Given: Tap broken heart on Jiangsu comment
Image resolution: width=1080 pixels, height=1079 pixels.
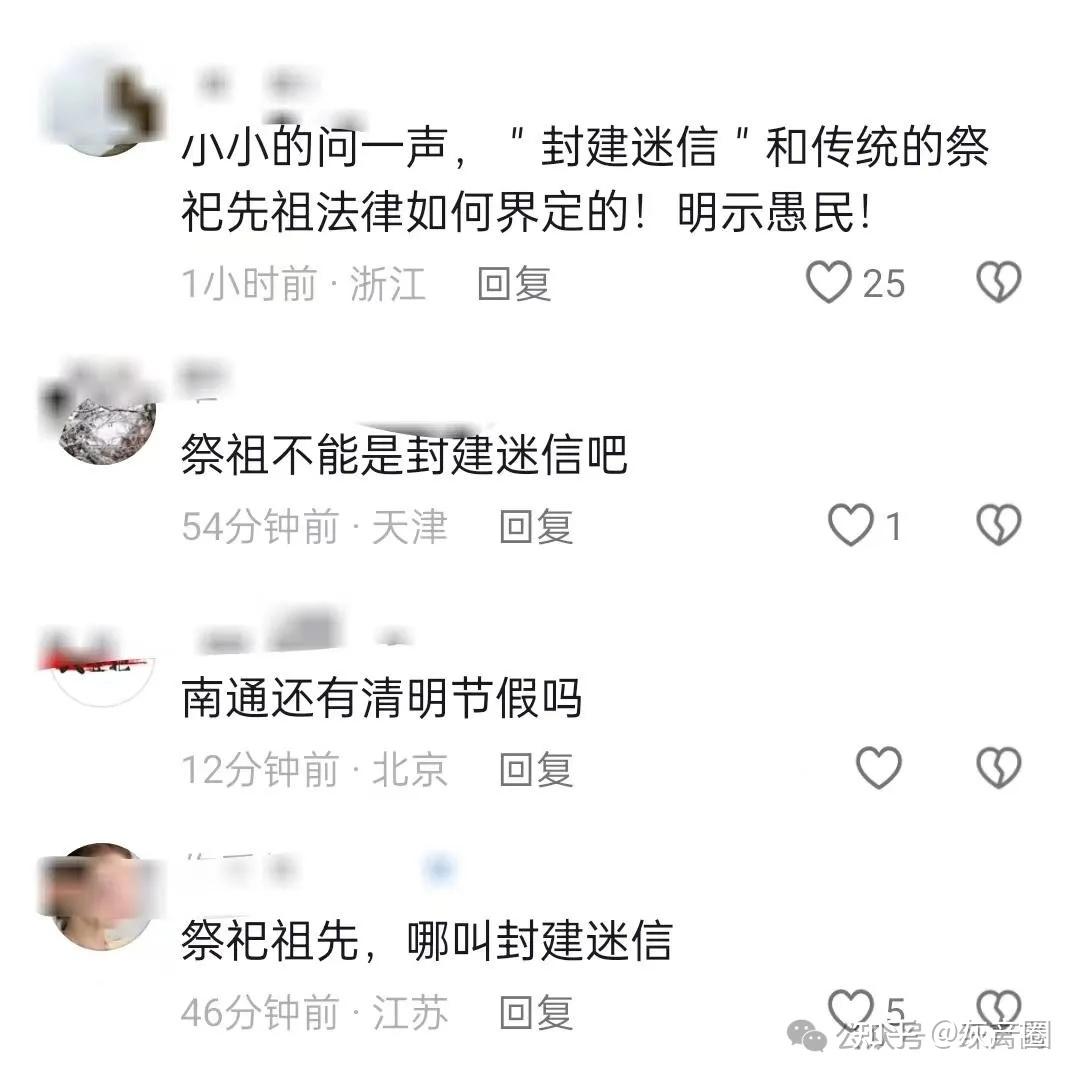Looking at the screenshot, I should [999, 1010].
